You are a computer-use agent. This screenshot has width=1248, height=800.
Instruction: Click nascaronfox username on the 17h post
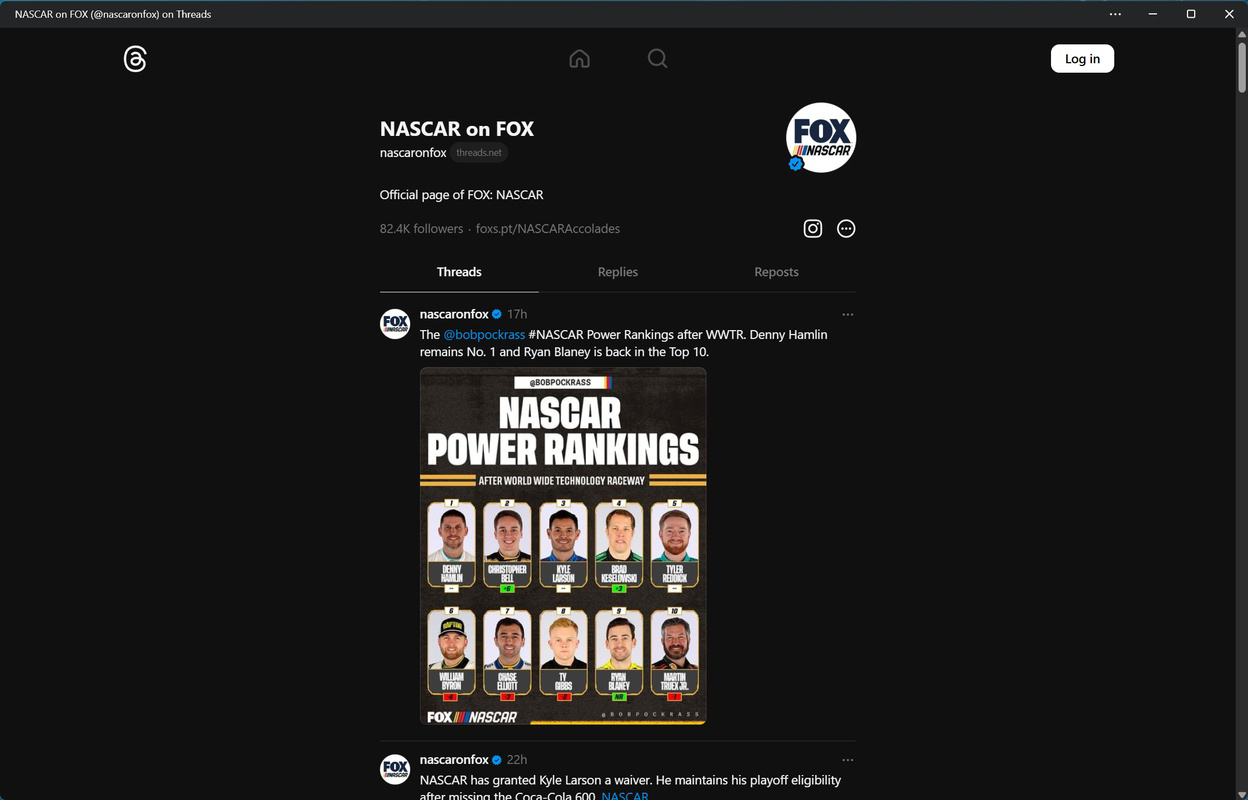(x=454, y=314)
